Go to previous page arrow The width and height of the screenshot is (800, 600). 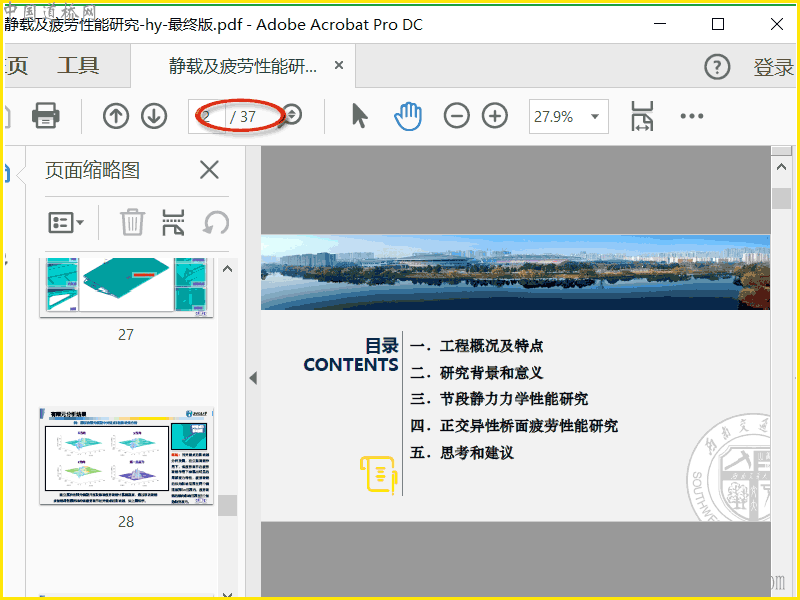pyautogui.click(x=116, y=116)
